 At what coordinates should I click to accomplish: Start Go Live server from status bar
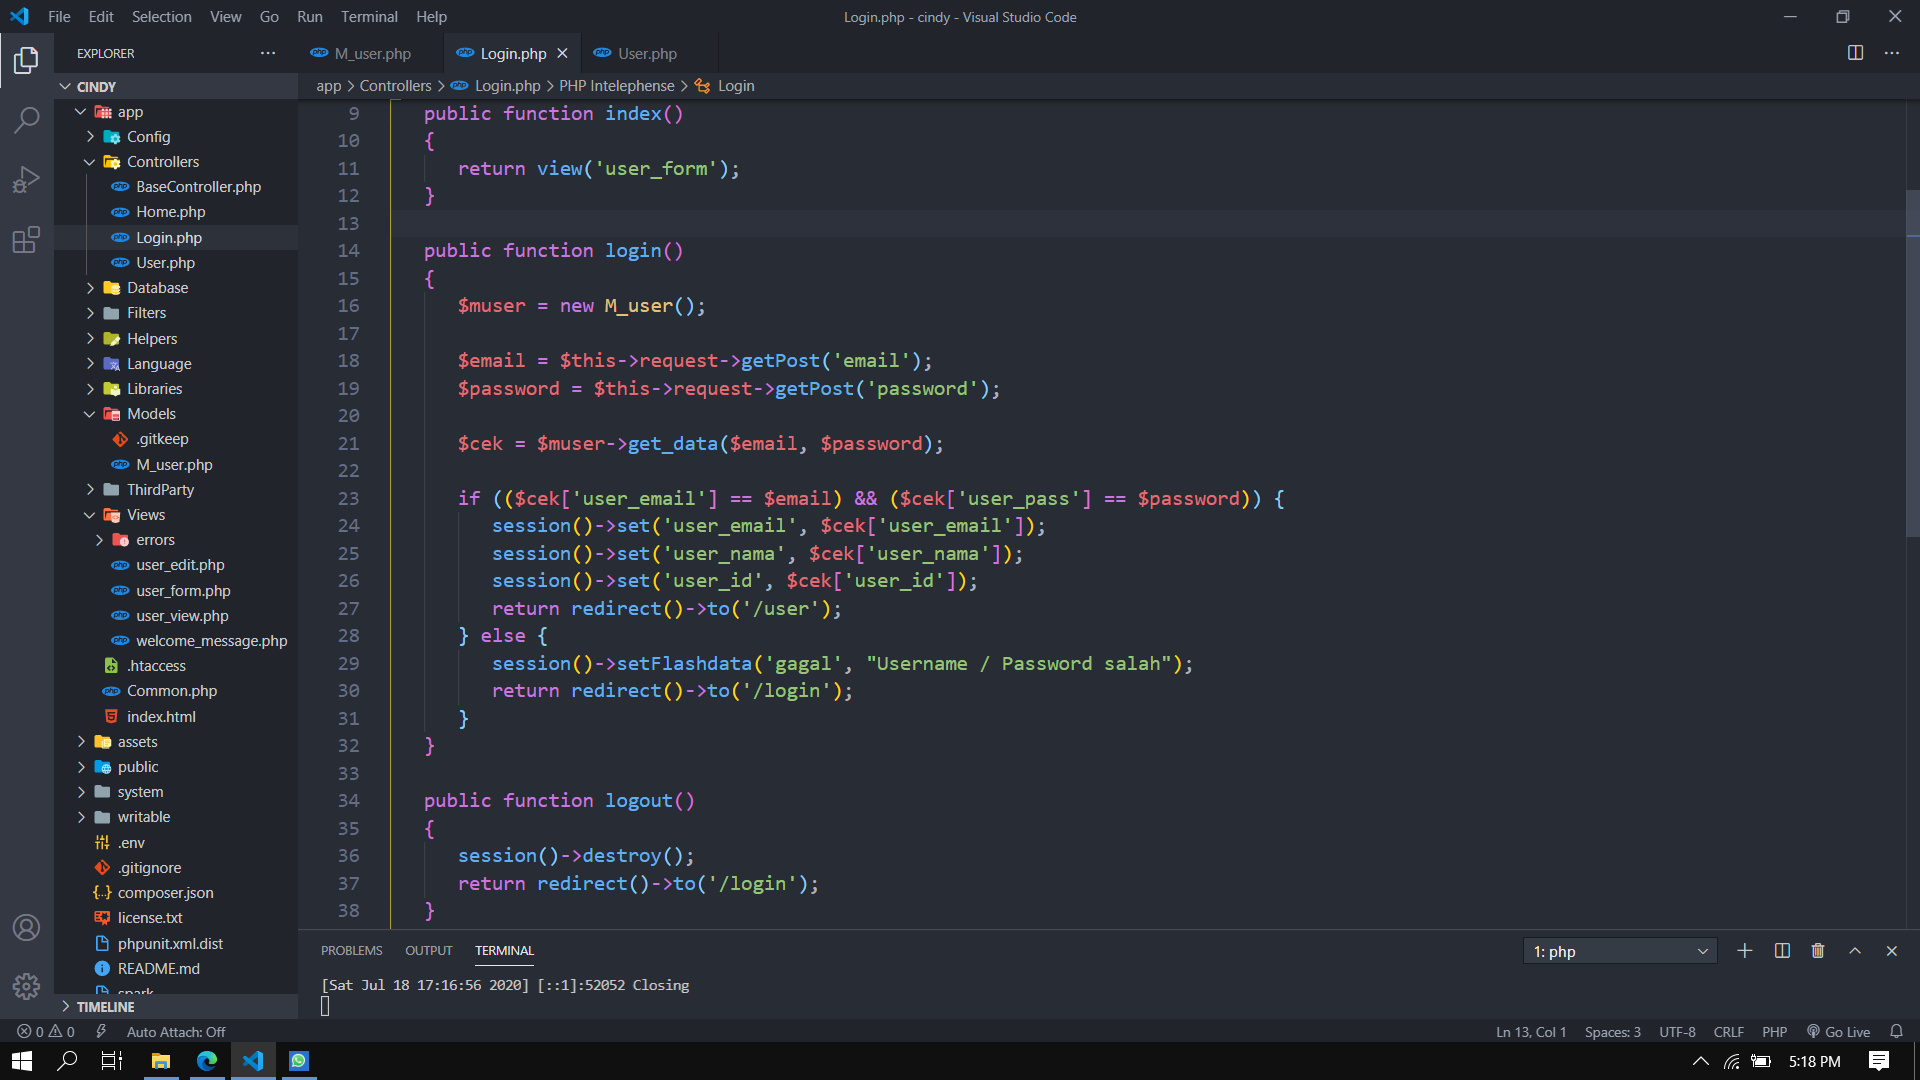point(1838,1032)
